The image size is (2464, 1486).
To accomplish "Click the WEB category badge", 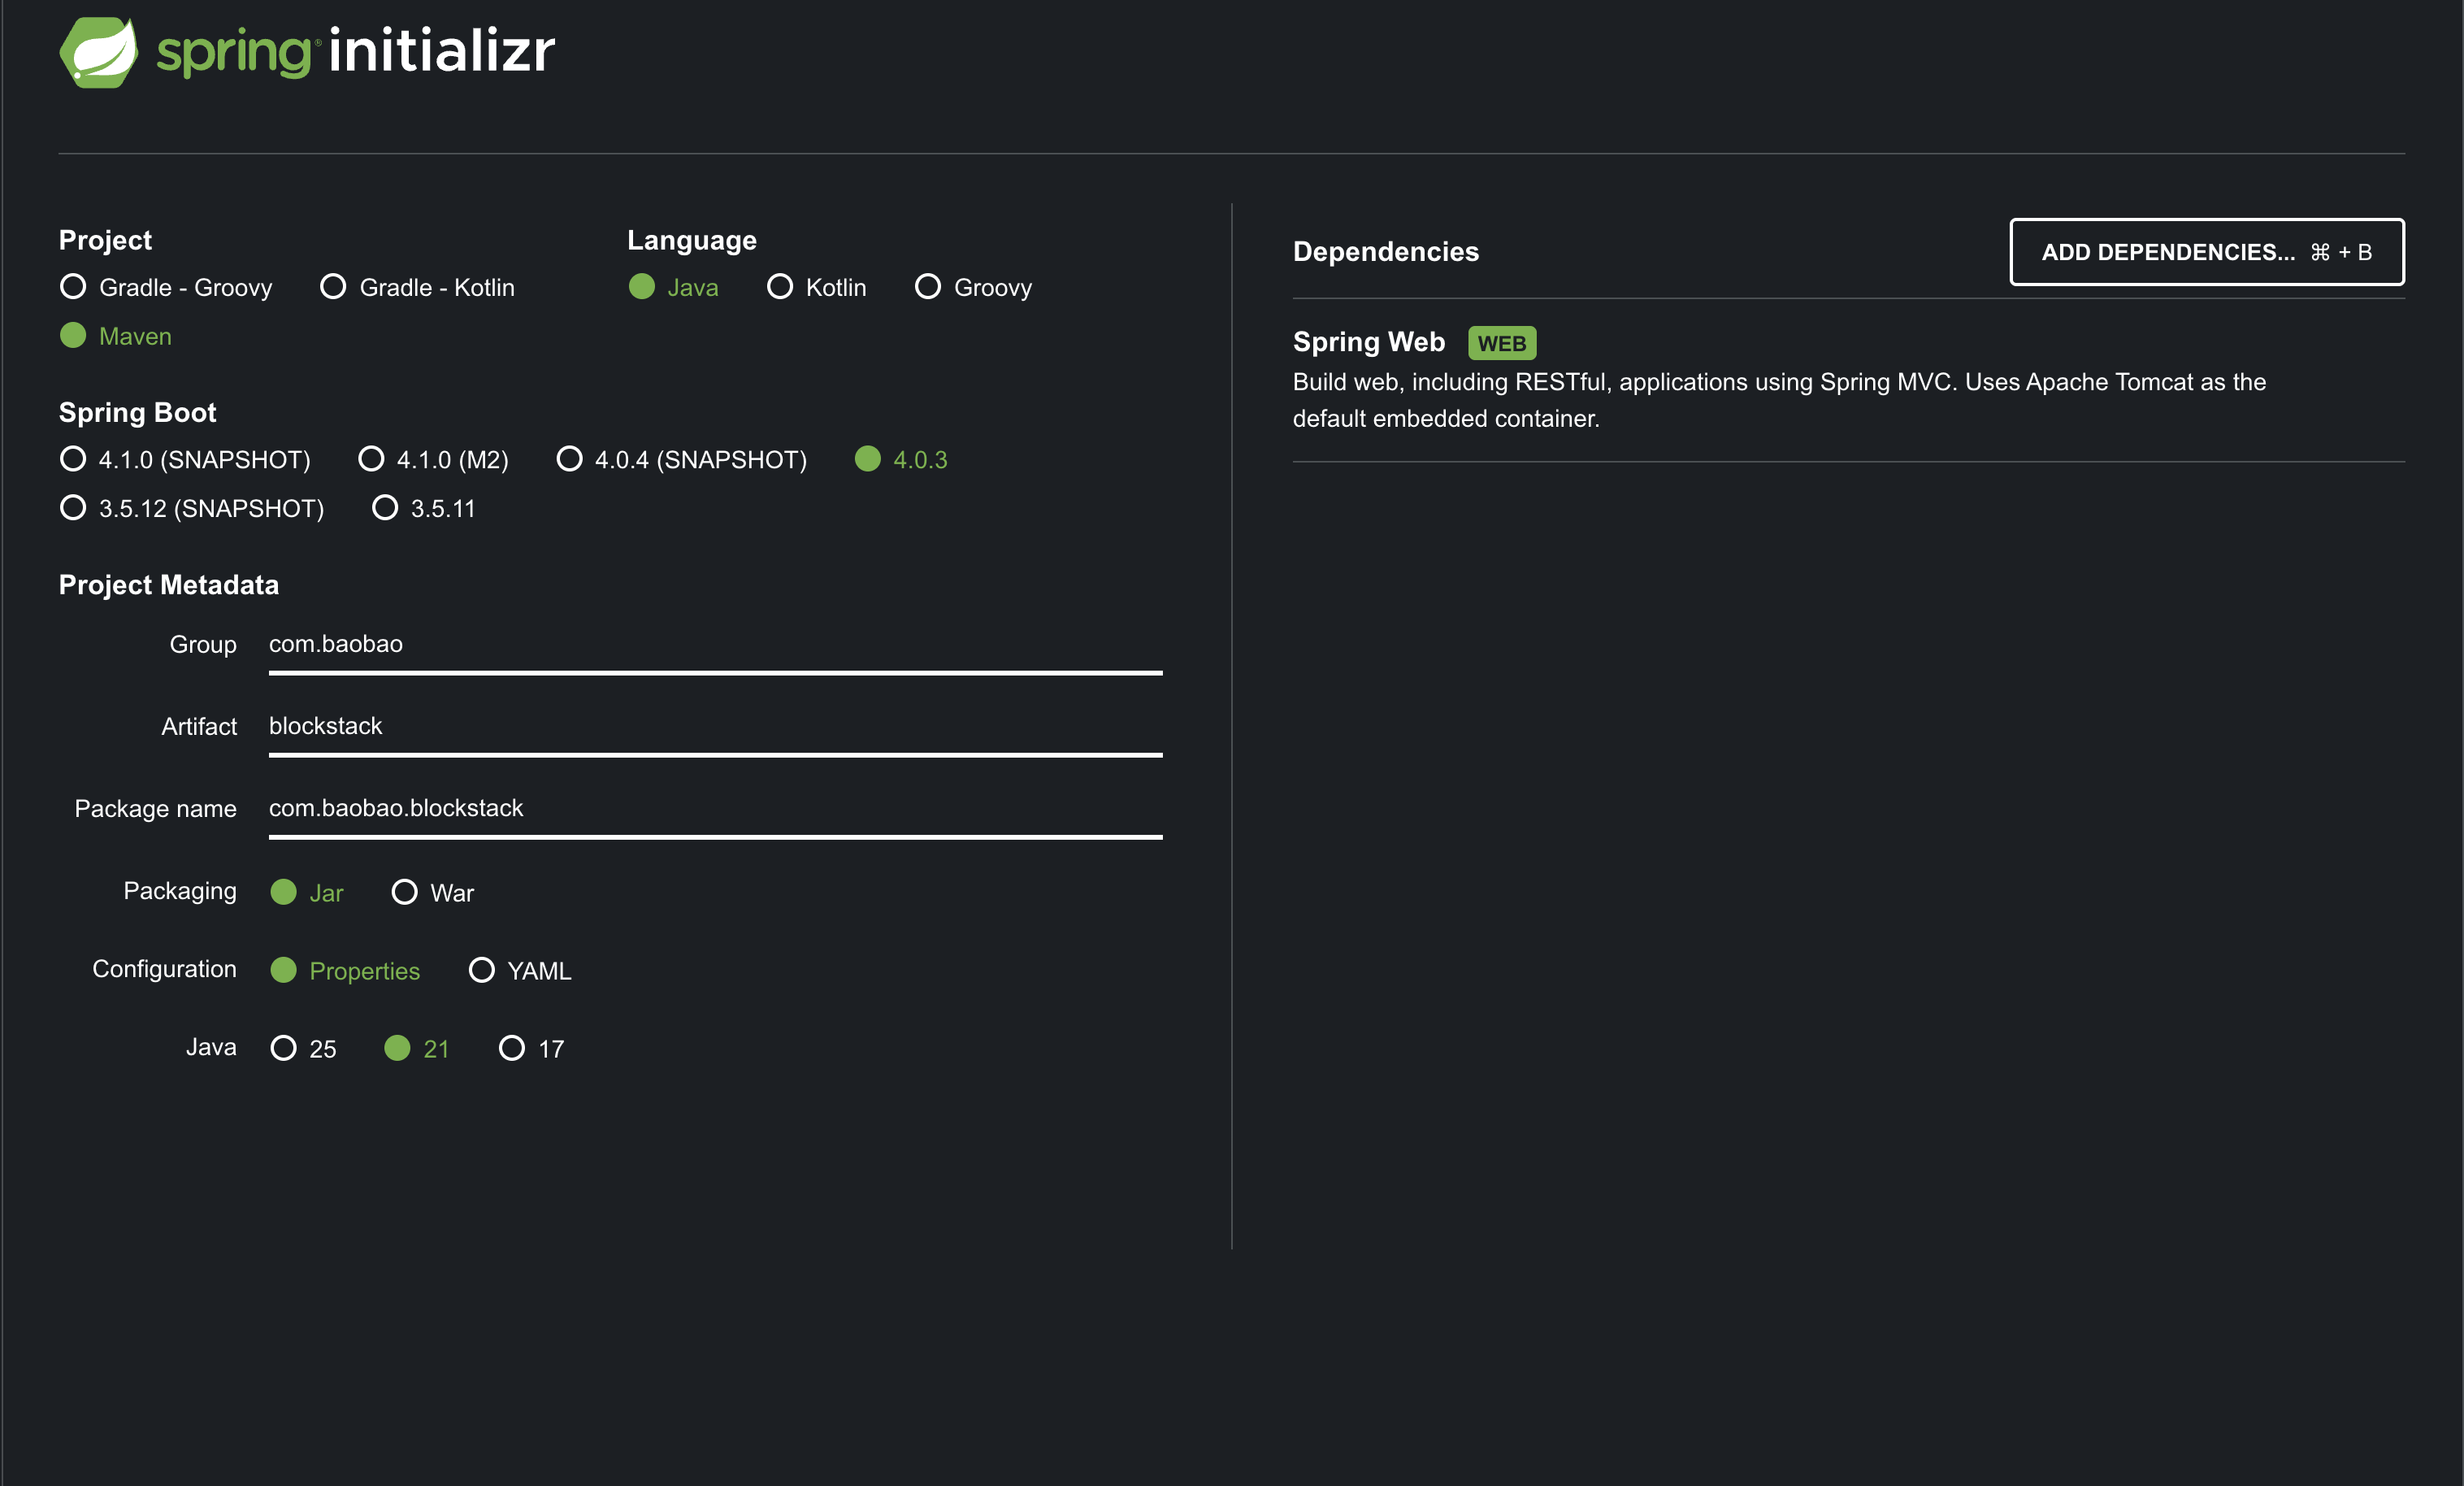I will pyautogui.click(x=1502, y=343).
